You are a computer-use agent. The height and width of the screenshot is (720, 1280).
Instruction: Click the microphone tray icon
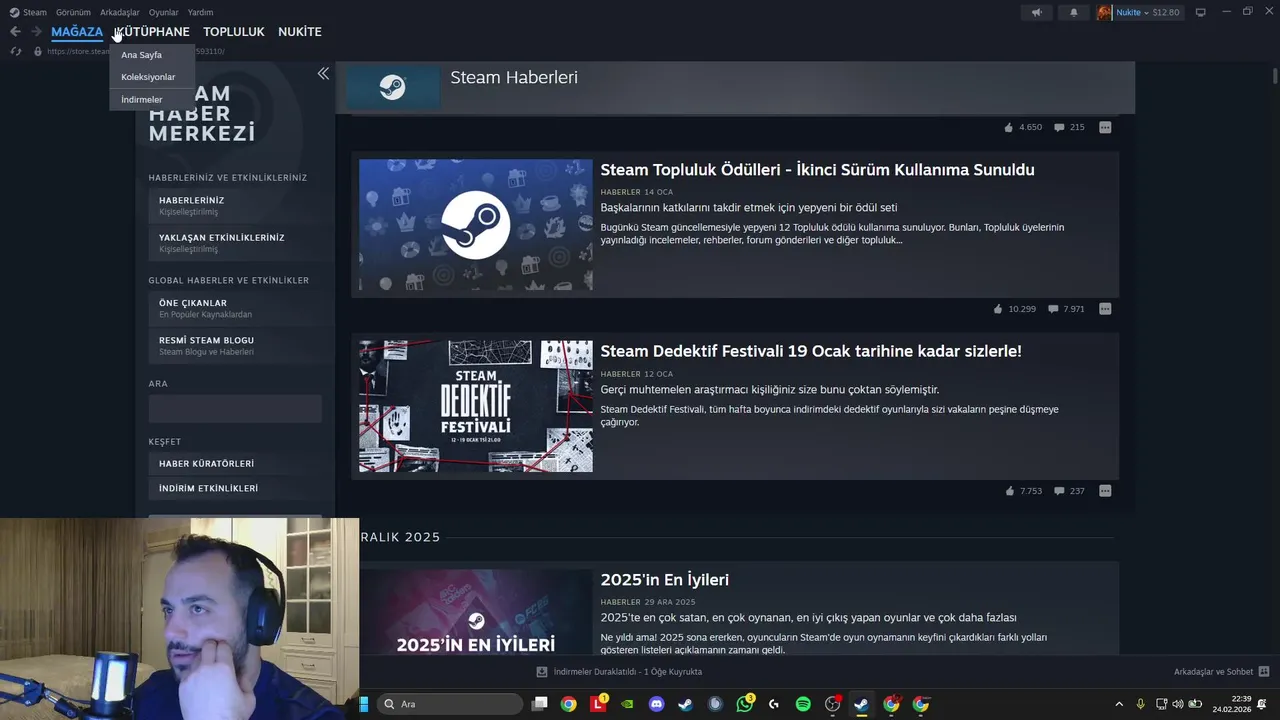tap(1140, 704)
